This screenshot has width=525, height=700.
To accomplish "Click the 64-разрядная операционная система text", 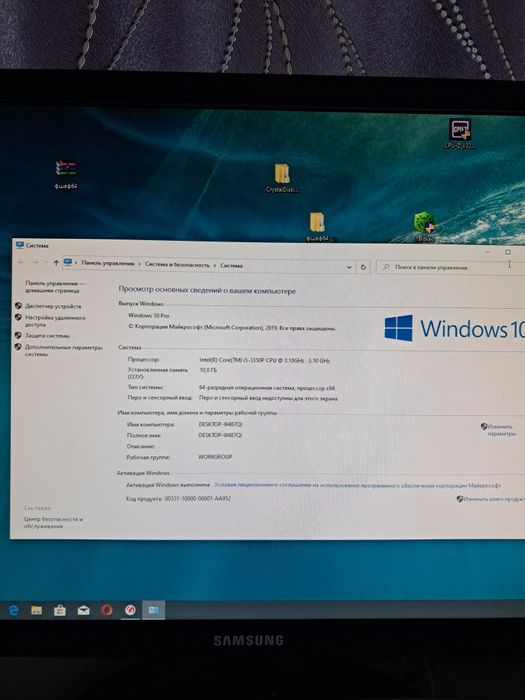I will pos(267,388).
